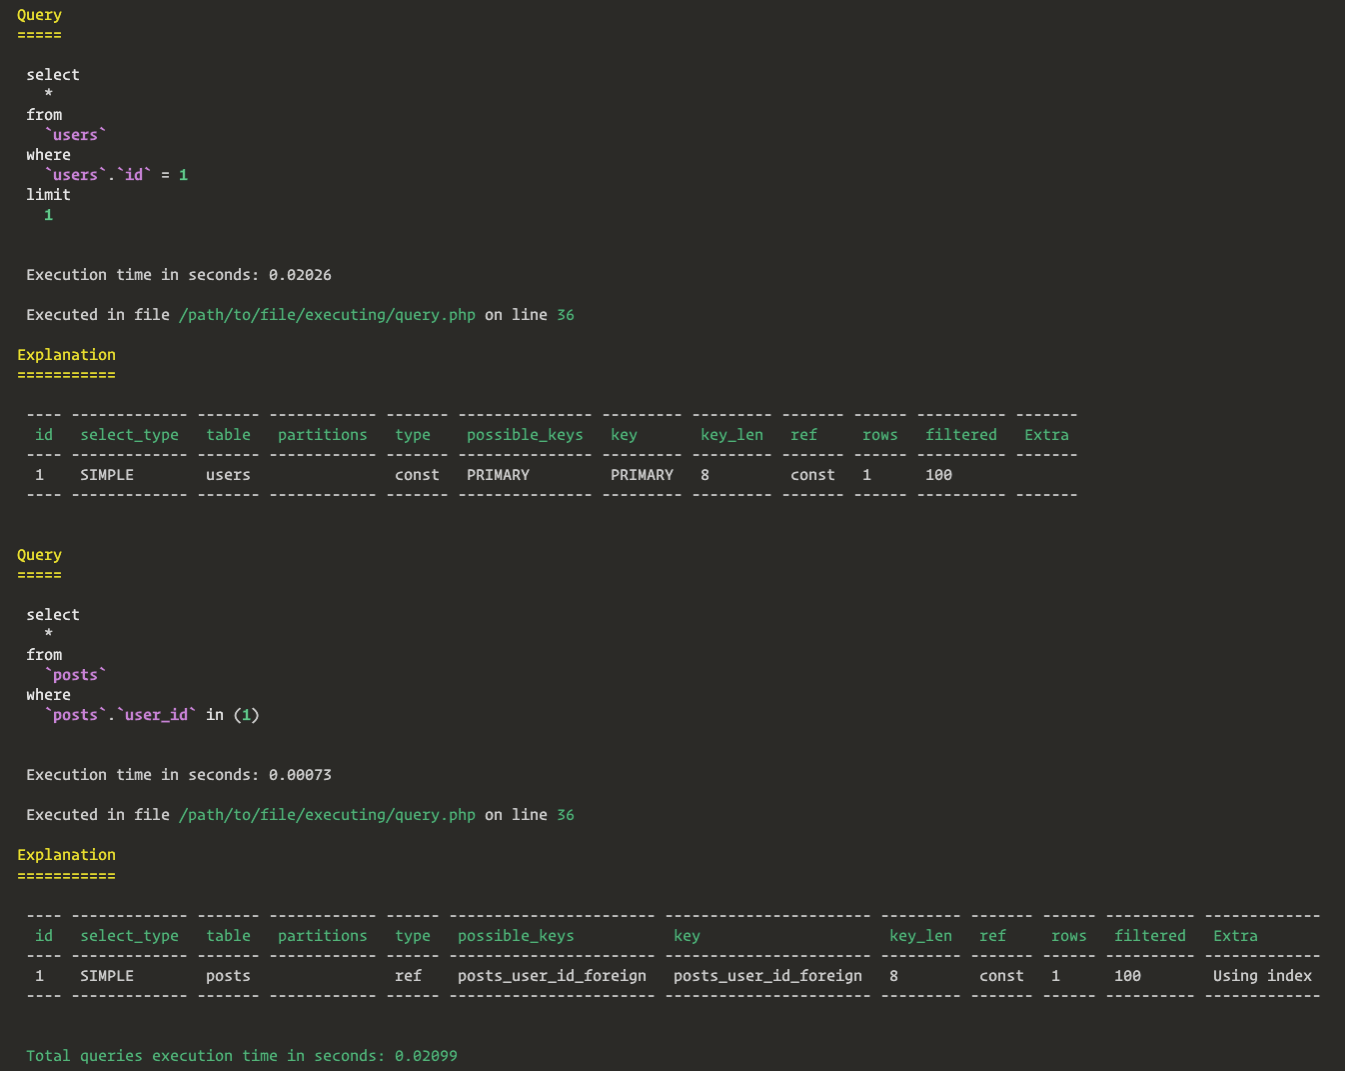Click the SIMPLE cell in the users row
1345x1071 pixels.
107,475
